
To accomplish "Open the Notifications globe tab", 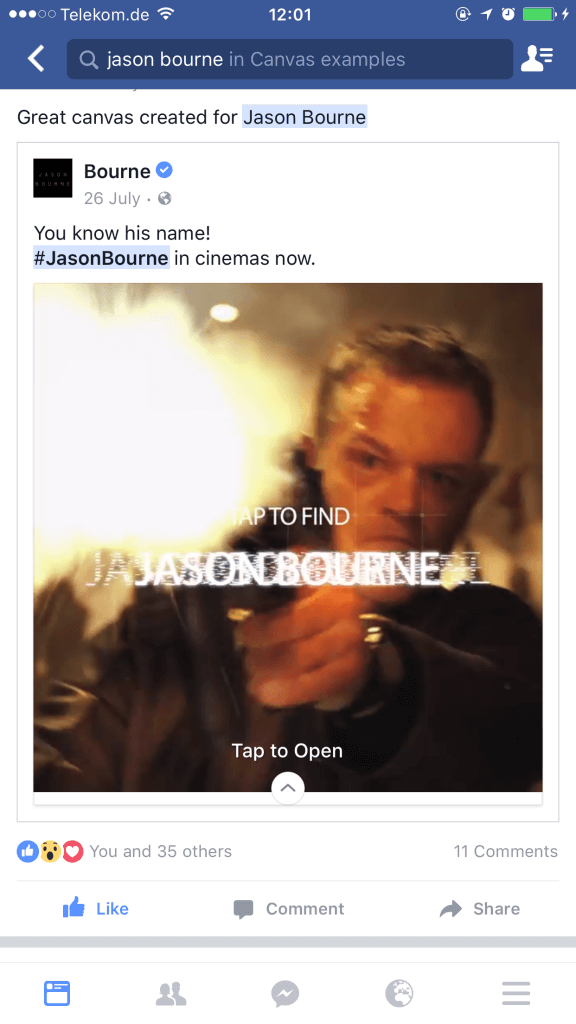I will pos(399,993).
